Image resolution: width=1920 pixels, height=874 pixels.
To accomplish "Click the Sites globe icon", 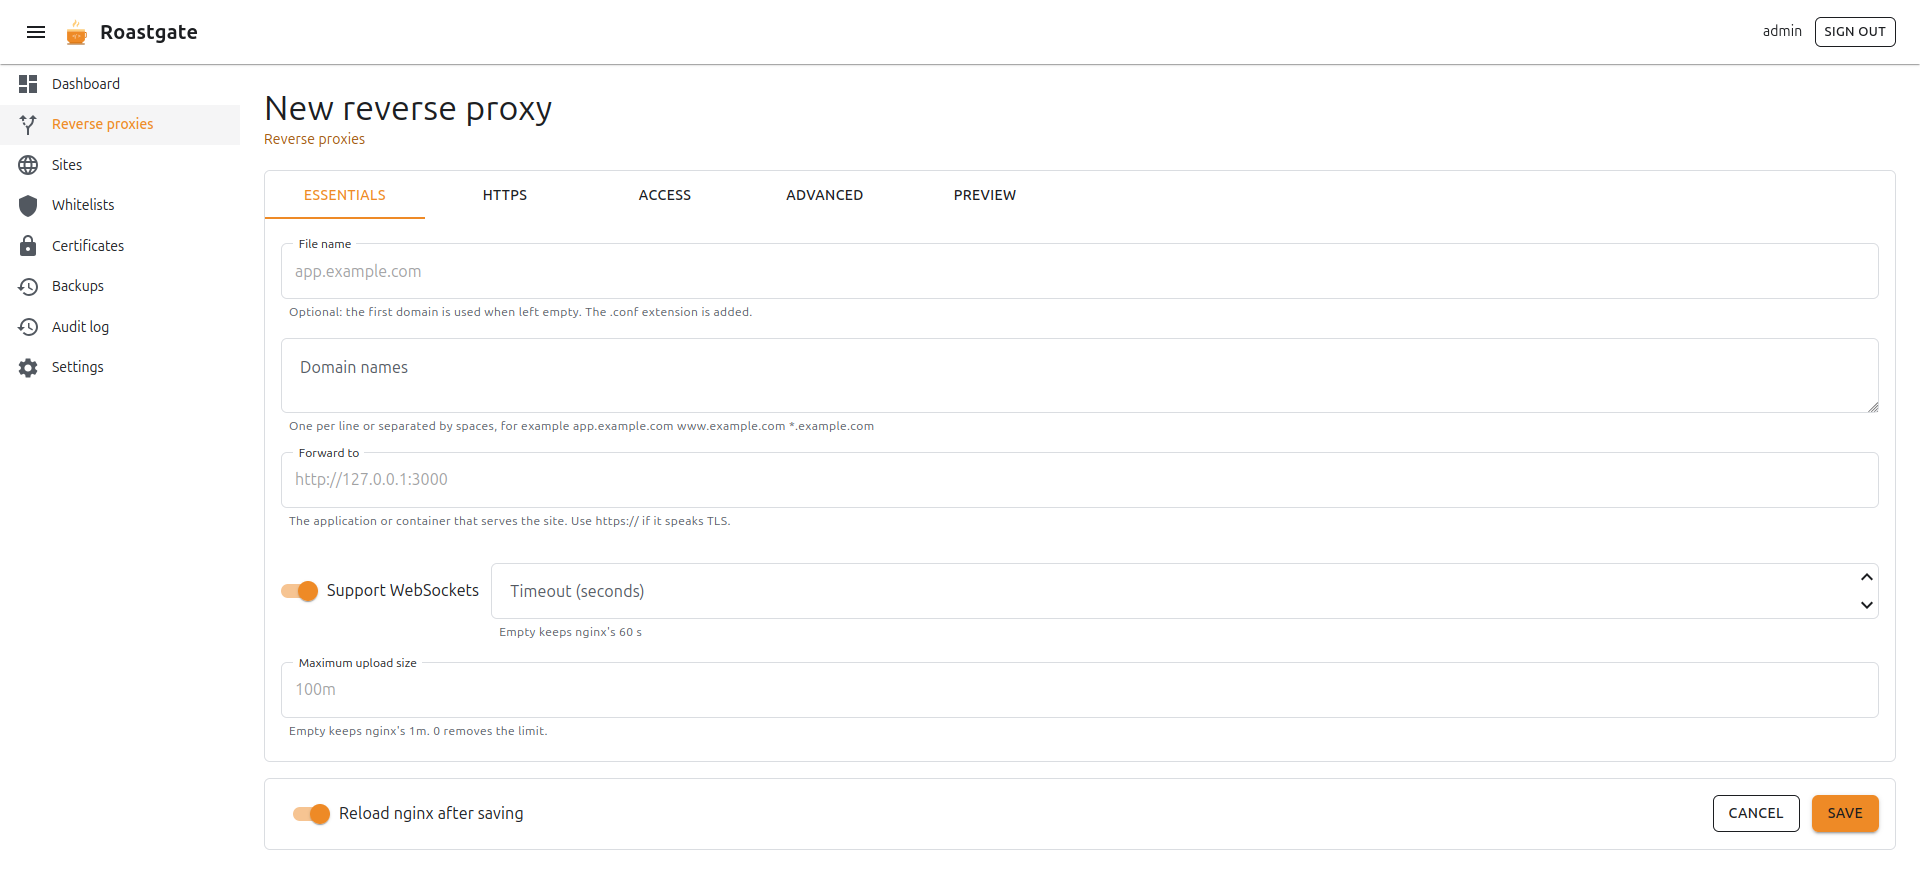I will tap(28, 165).
